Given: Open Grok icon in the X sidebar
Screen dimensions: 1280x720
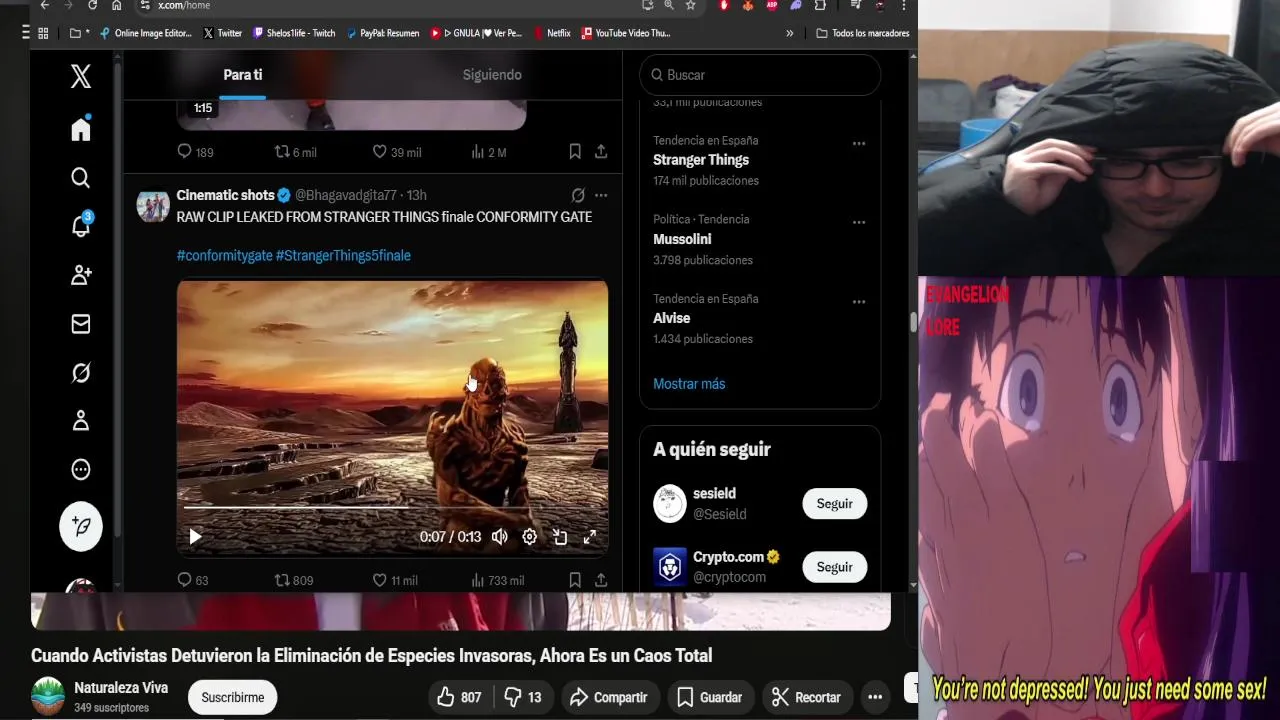Looking at the screenshot, I should [81, 373].
